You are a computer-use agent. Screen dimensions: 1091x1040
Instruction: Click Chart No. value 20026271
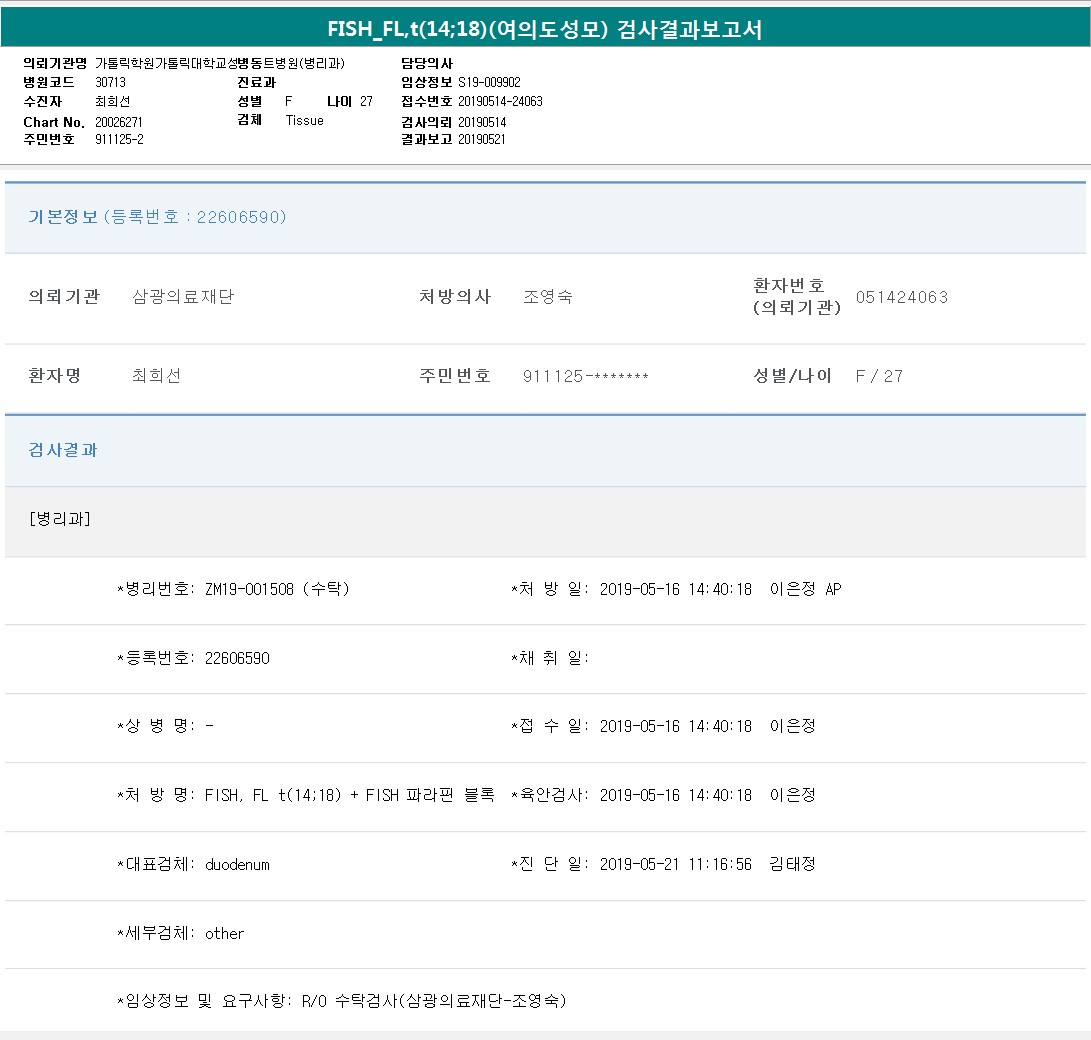119,122
